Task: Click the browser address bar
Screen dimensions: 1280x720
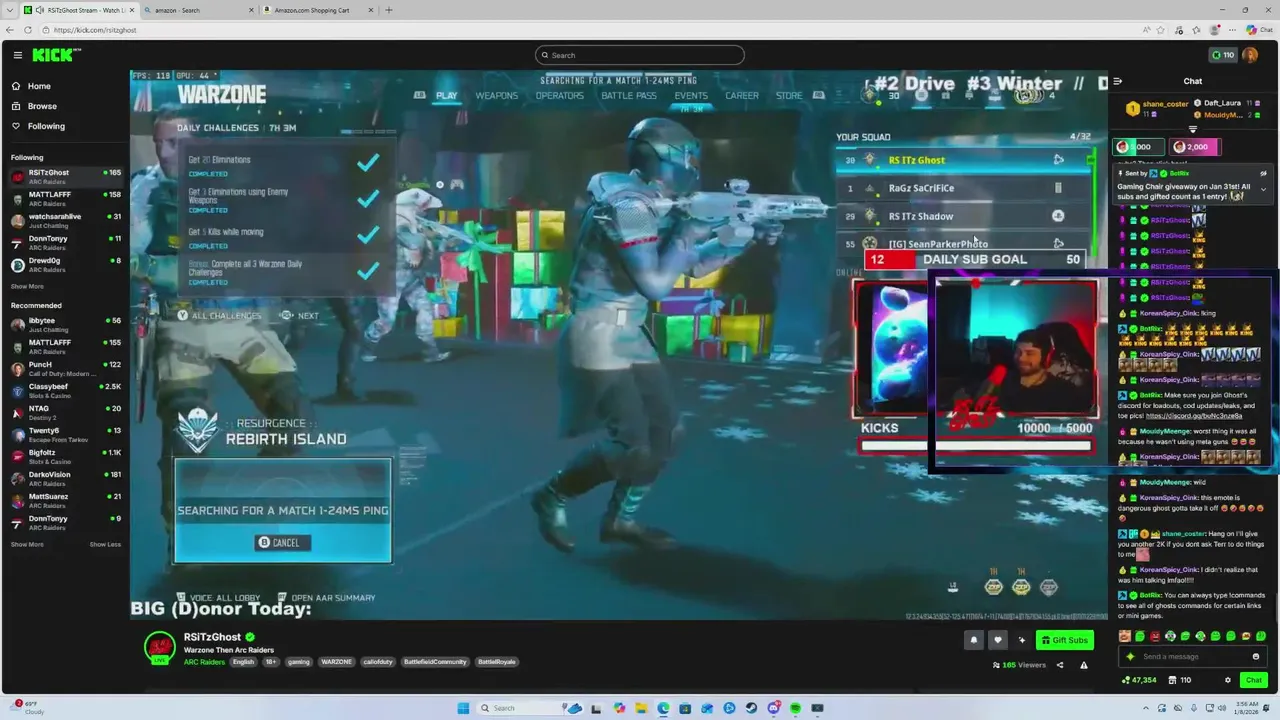Action: click(590, 30)
